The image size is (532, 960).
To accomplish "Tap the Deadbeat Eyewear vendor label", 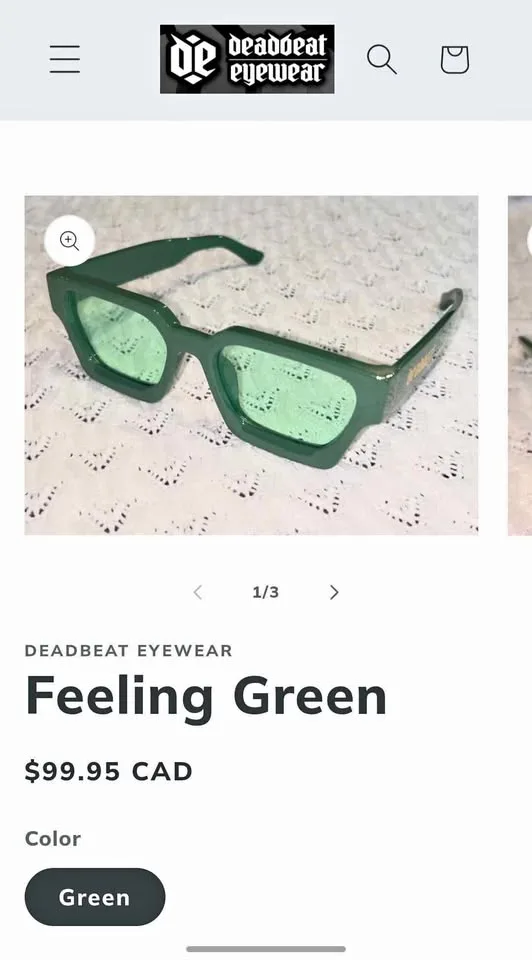I will pos(129,650).
